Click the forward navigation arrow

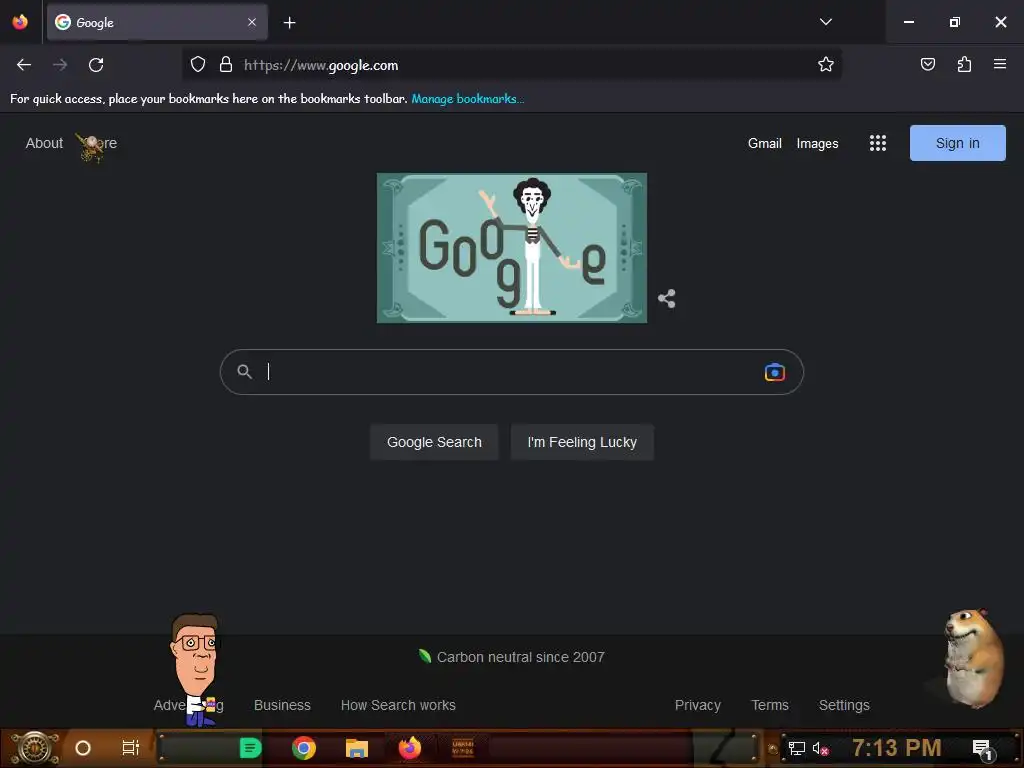coord(60,65)
